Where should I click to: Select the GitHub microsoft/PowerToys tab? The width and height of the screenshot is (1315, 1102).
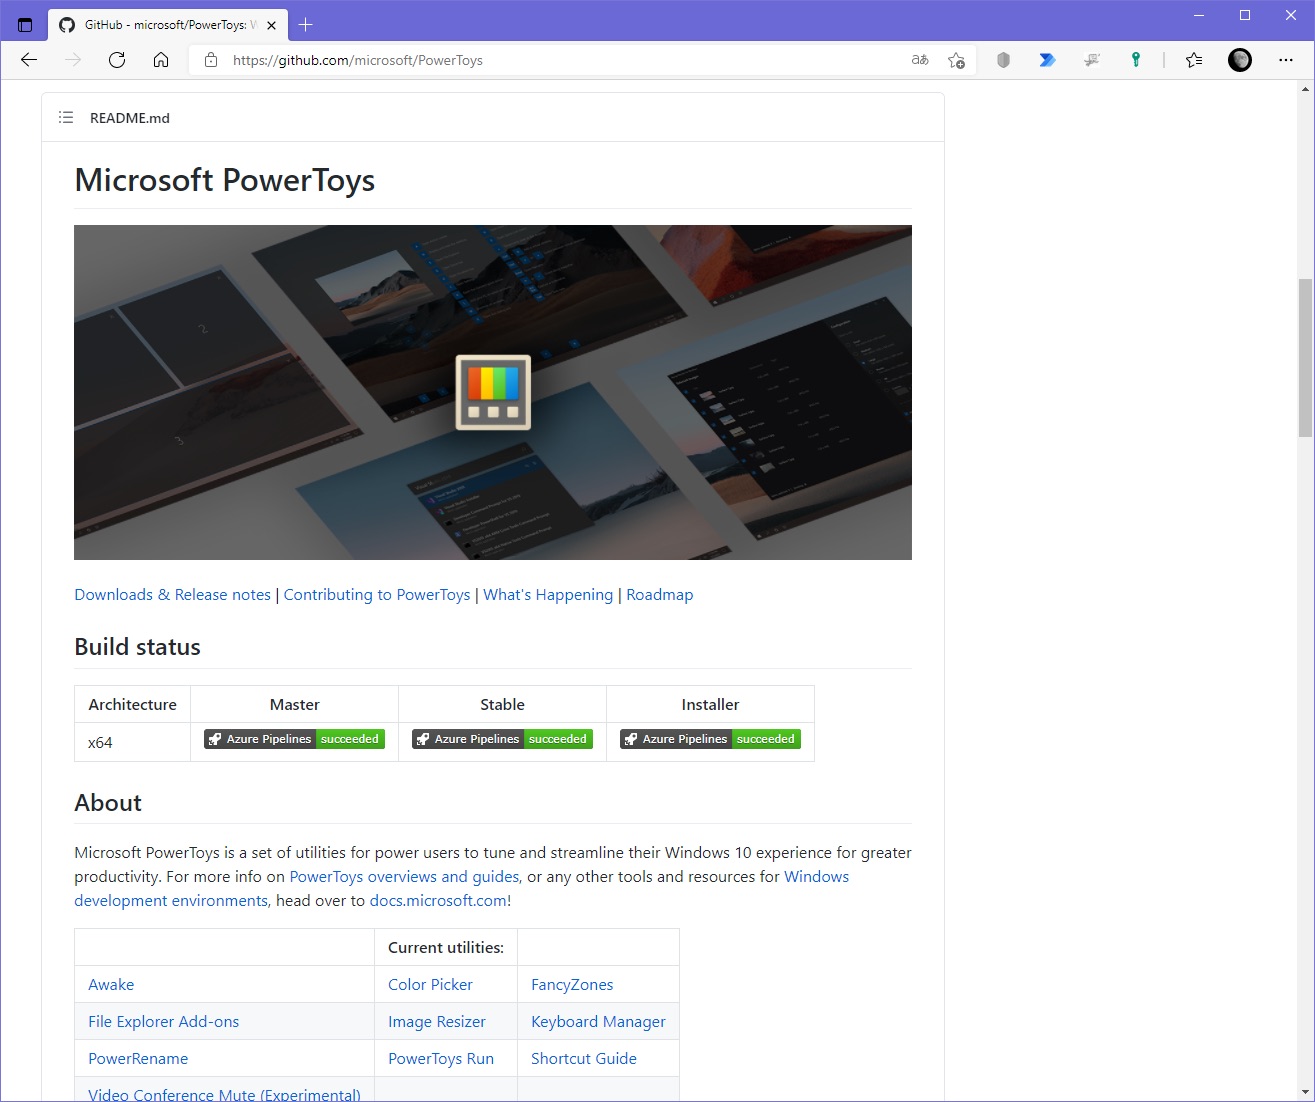[x=168, y=25]
